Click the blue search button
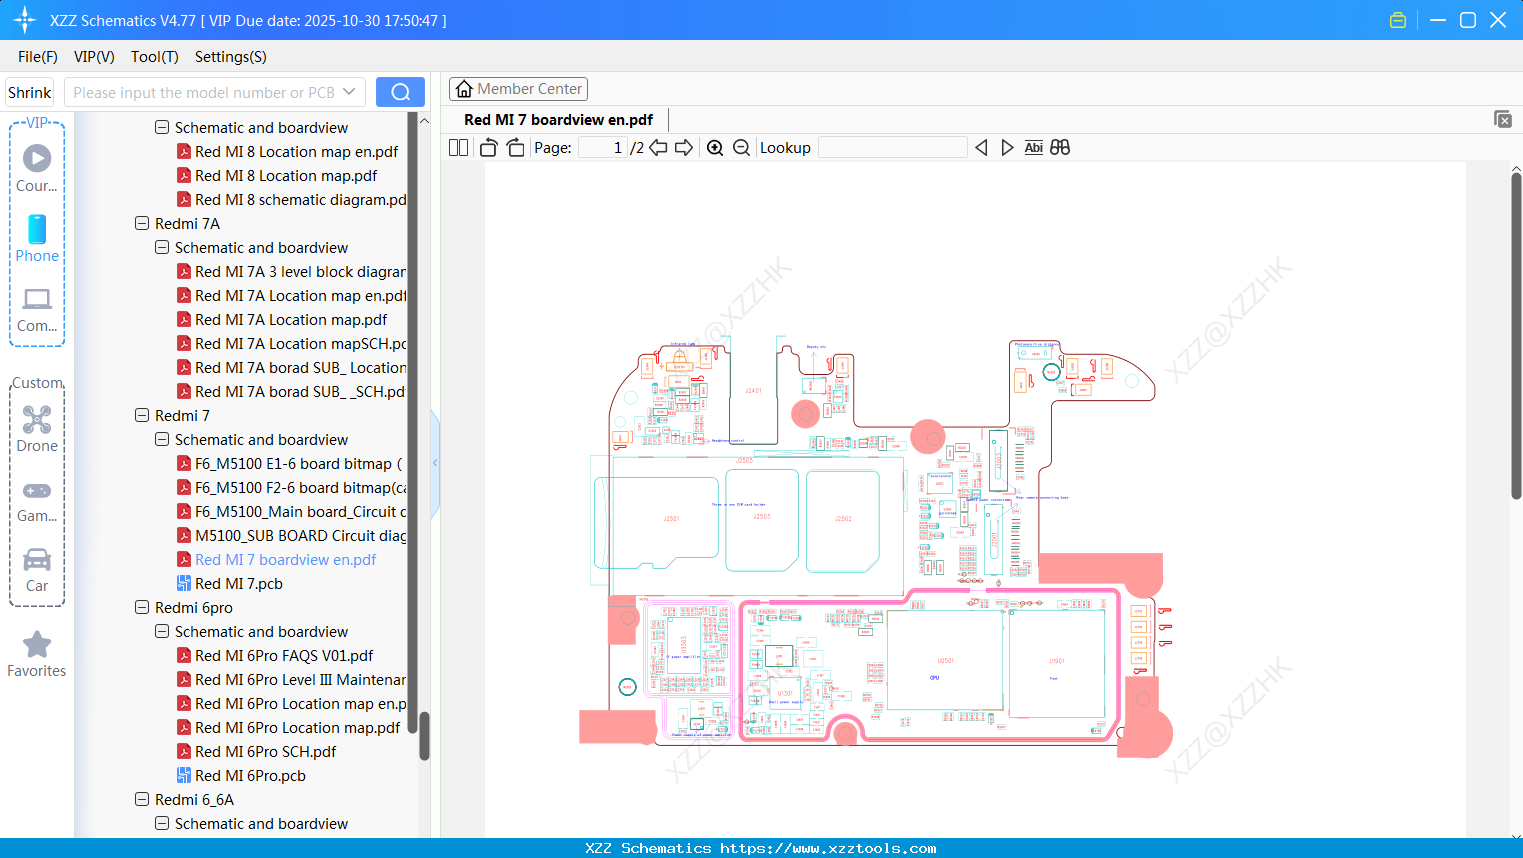 click(x=400, y=92)
